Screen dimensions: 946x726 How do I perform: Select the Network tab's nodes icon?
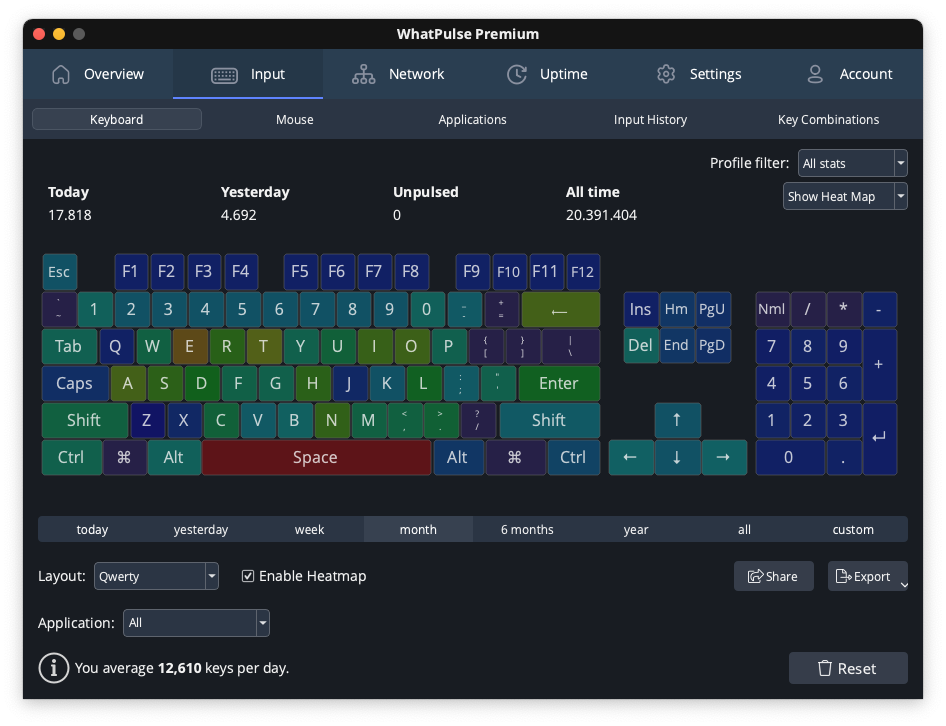point(365,74)
